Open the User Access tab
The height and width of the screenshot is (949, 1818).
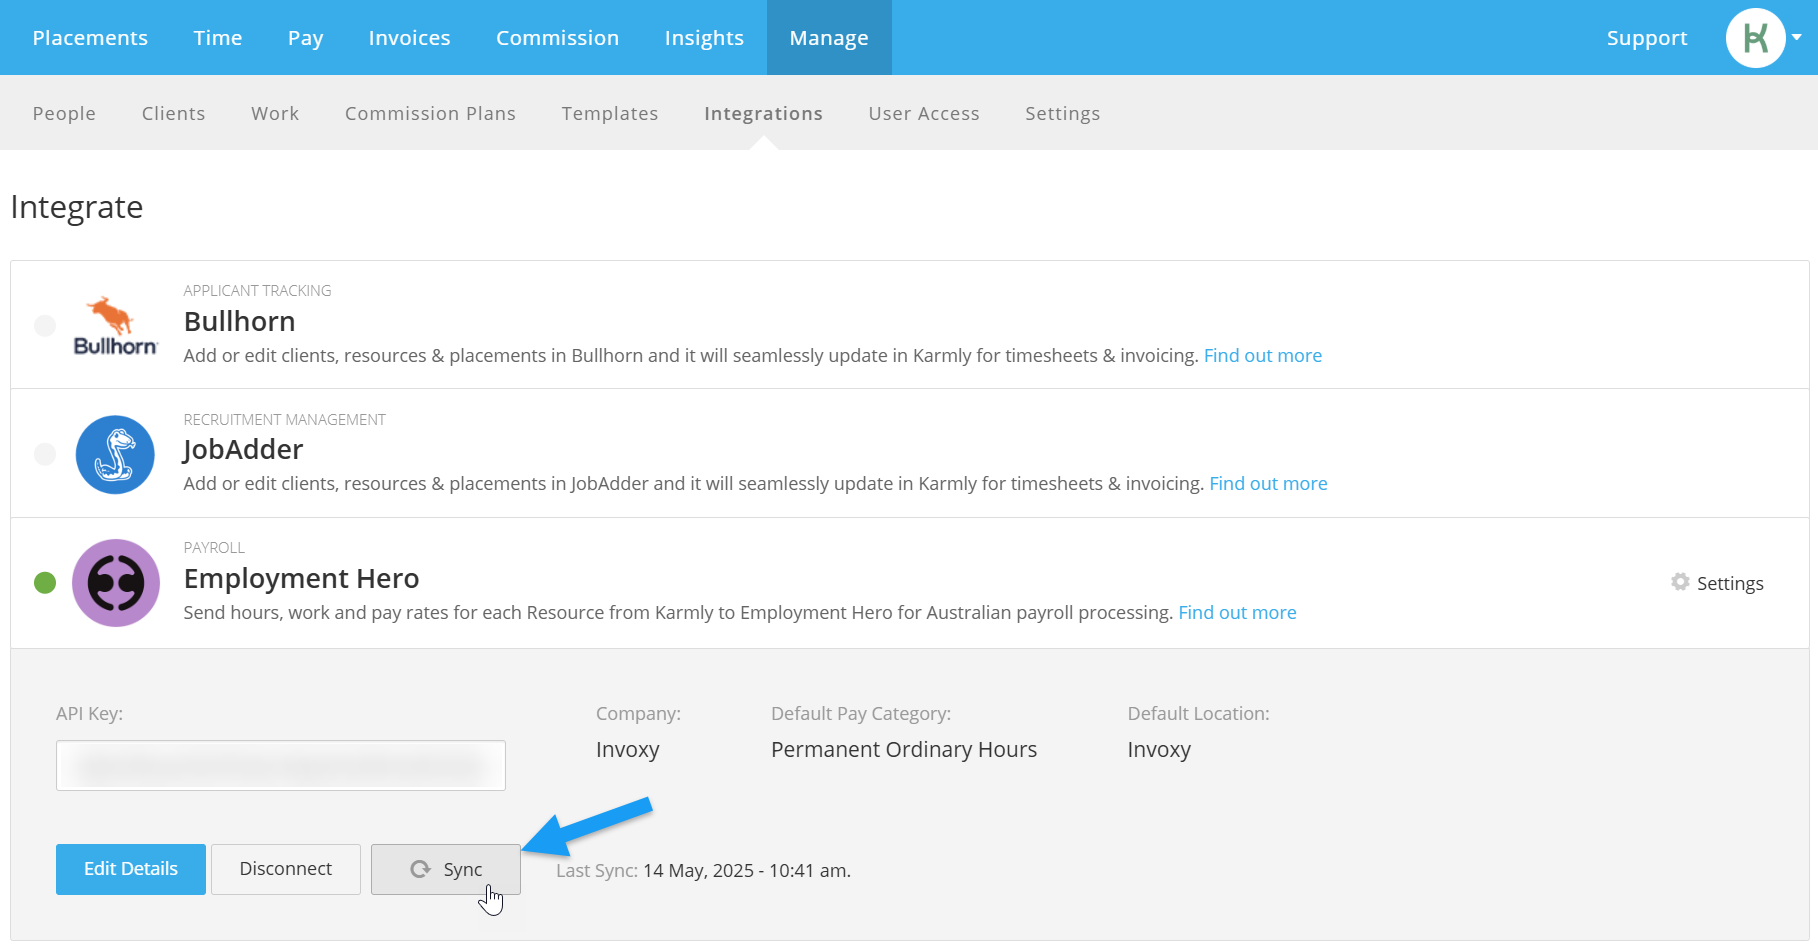pos(924,113)
